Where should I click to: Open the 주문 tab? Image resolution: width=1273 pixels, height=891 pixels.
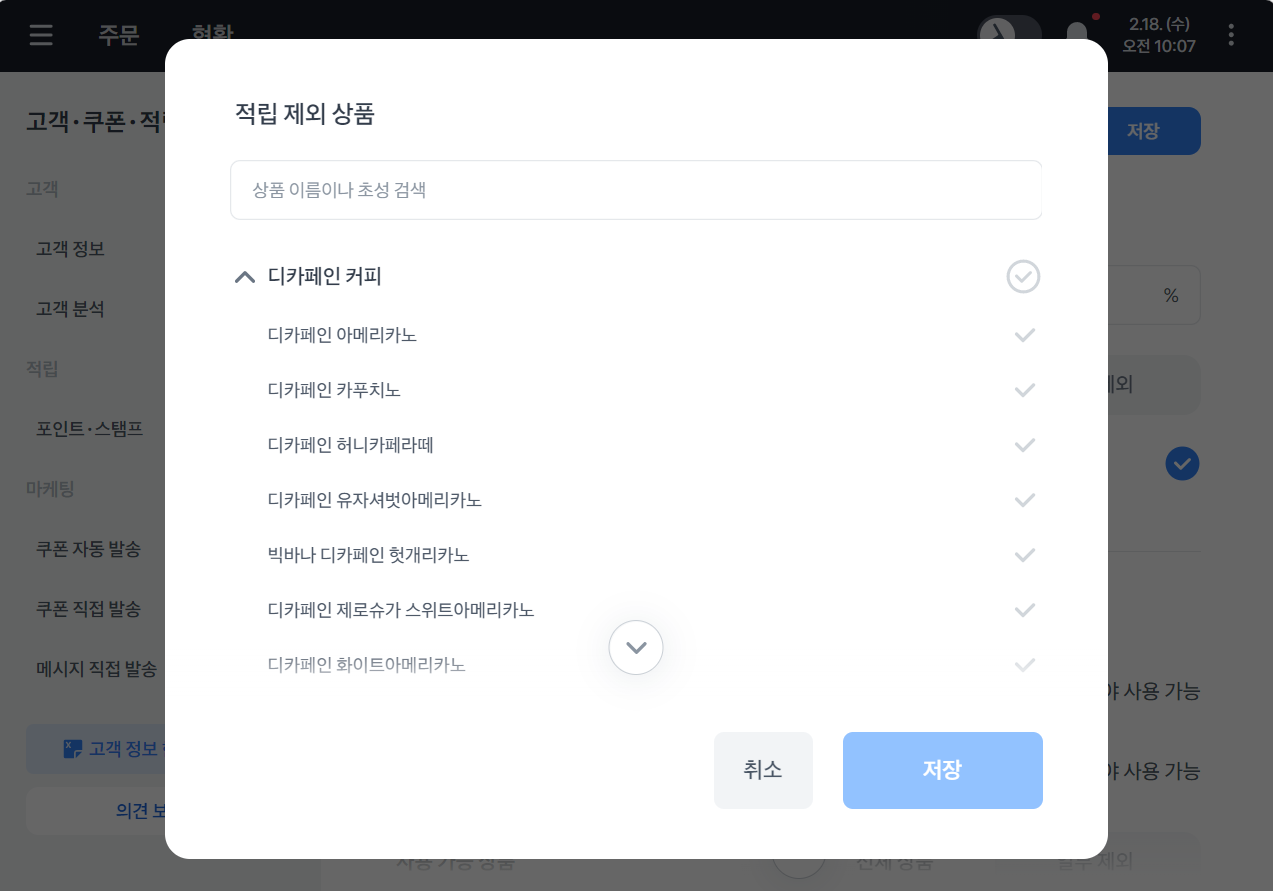117,36
